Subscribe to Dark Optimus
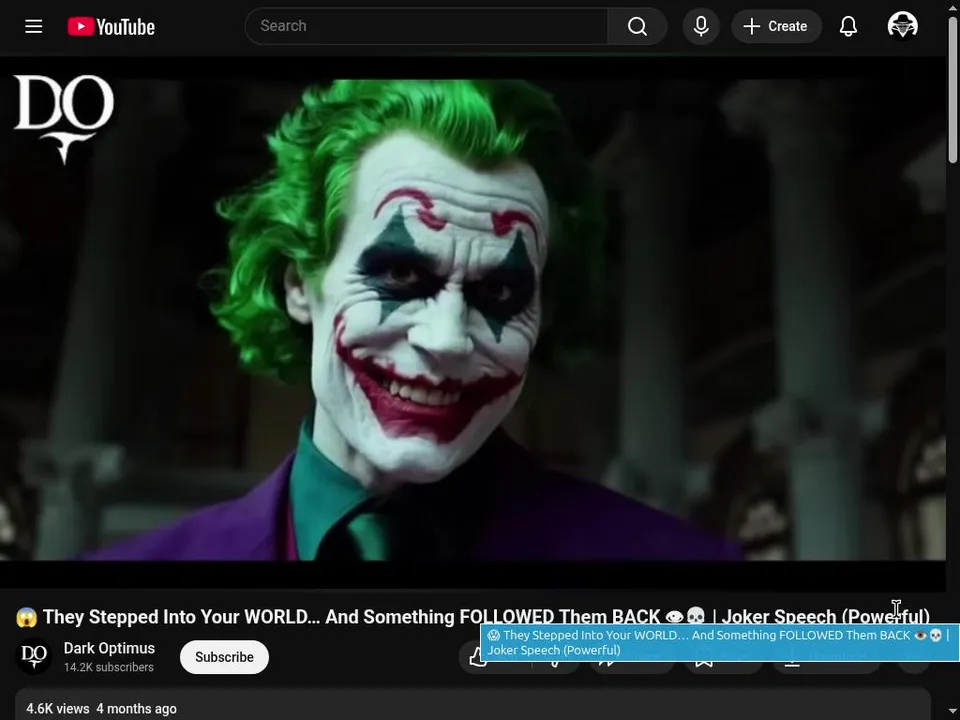The width and height of the screenshot is (960, 720). (x=224, y=657)
